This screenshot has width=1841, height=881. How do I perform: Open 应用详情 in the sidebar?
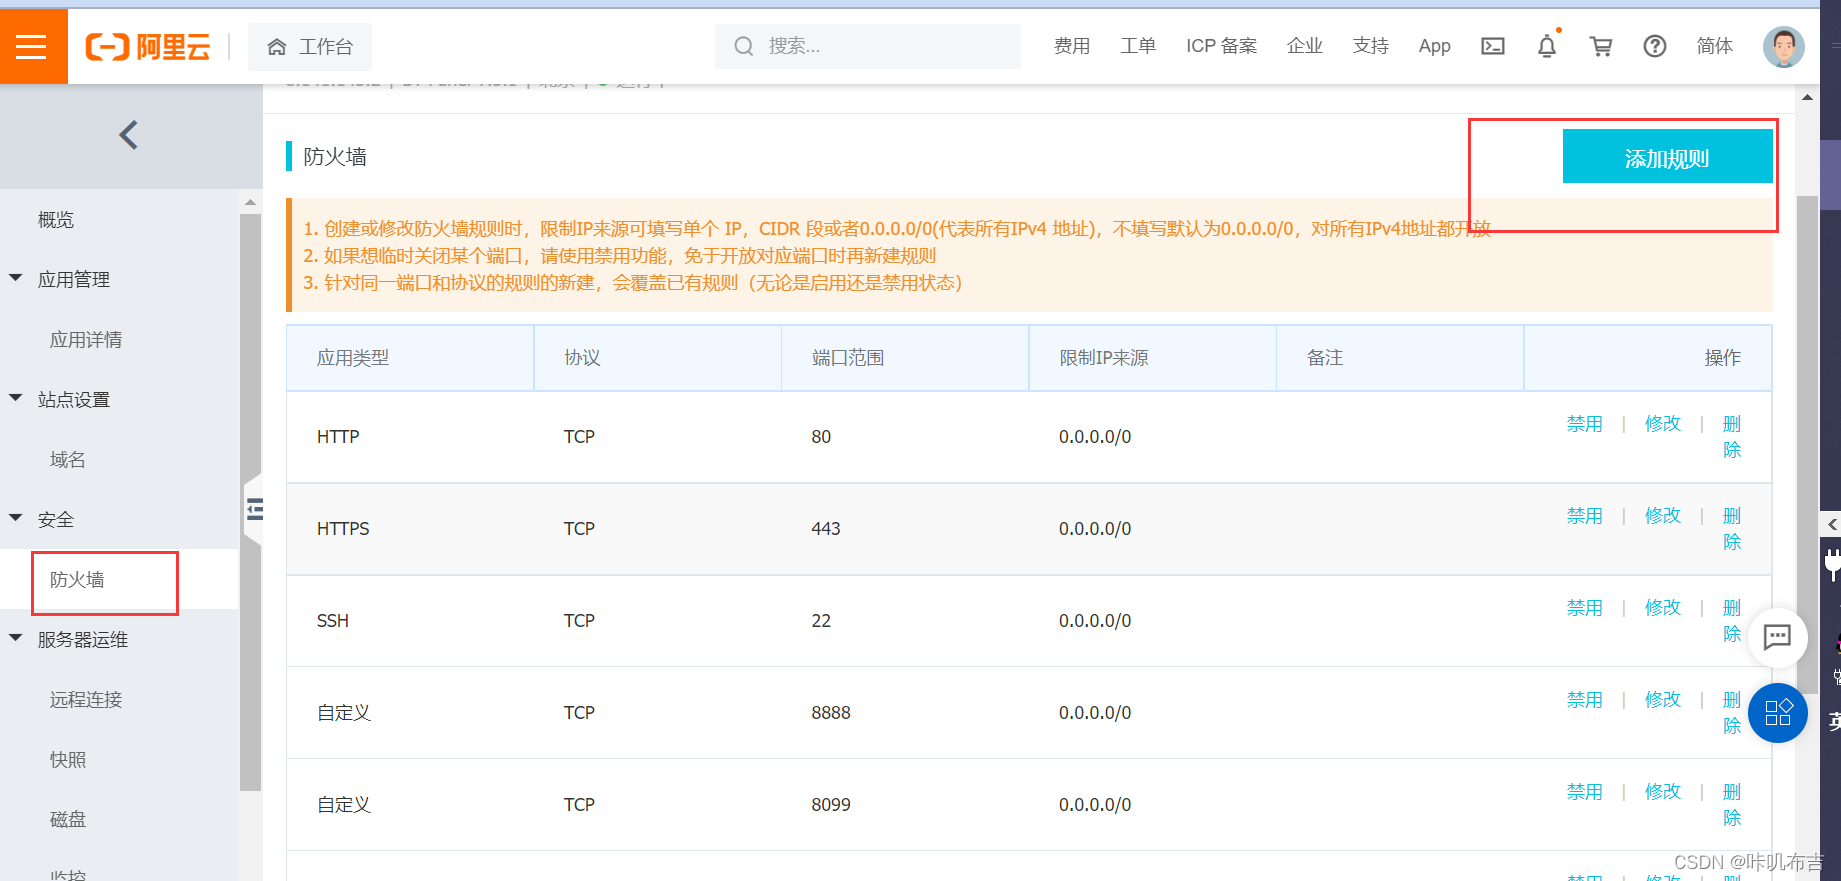(86, 340)
